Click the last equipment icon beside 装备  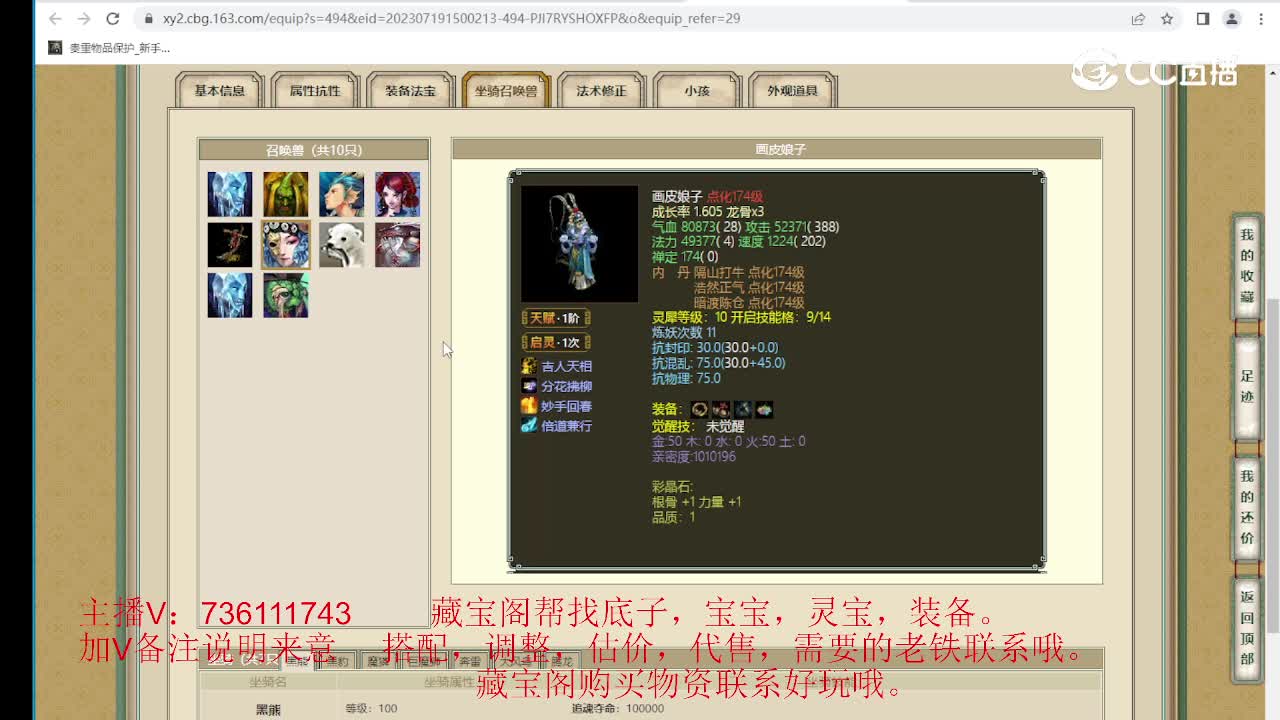(764, 408)
